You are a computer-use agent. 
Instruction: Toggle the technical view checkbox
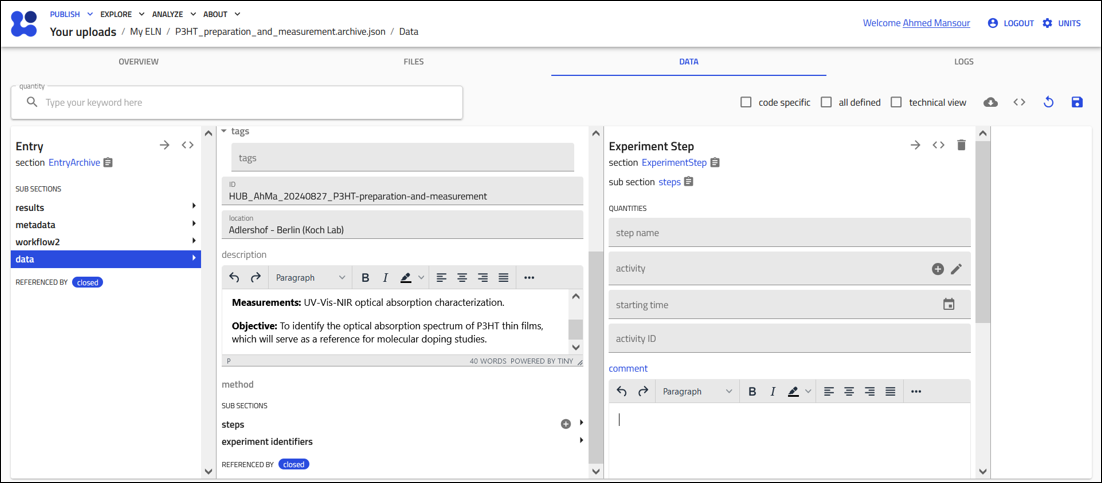click(x=896, y=102)
